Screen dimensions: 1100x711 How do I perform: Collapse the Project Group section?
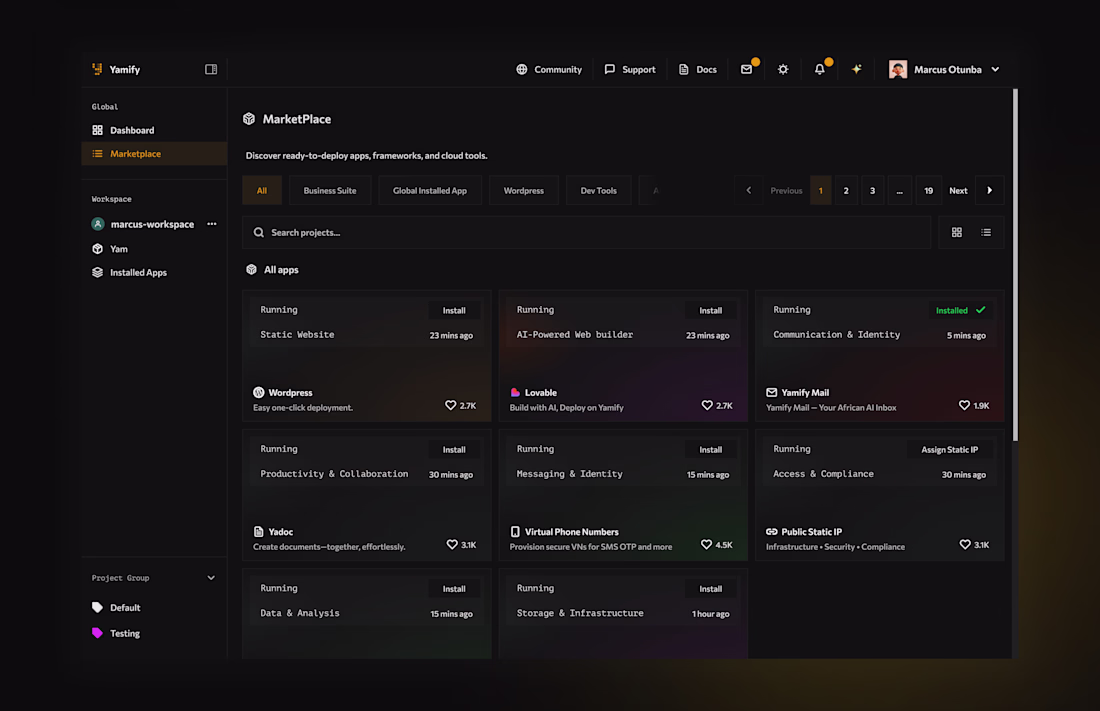(x=211, y=578)
